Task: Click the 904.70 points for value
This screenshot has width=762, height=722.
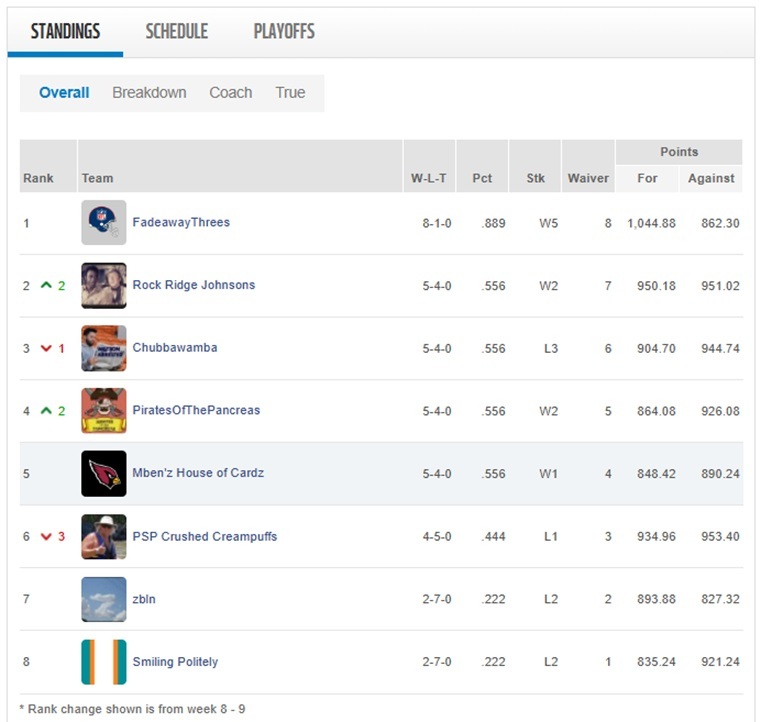Action: coord(656,348)
